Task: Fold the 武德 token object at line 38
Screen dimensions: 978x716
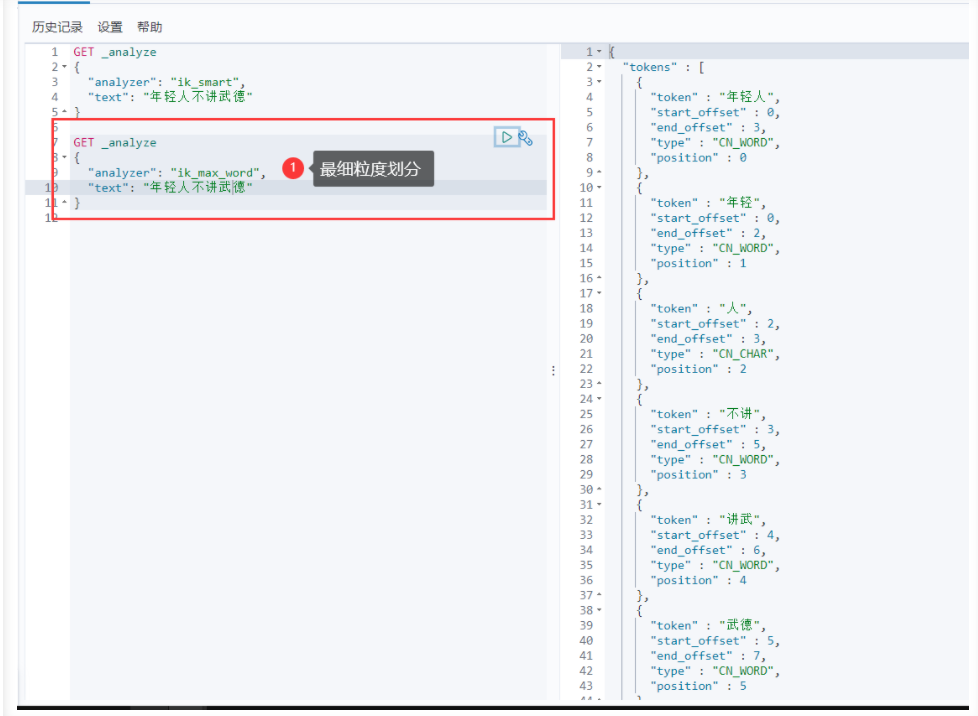Action: [599, 610]
